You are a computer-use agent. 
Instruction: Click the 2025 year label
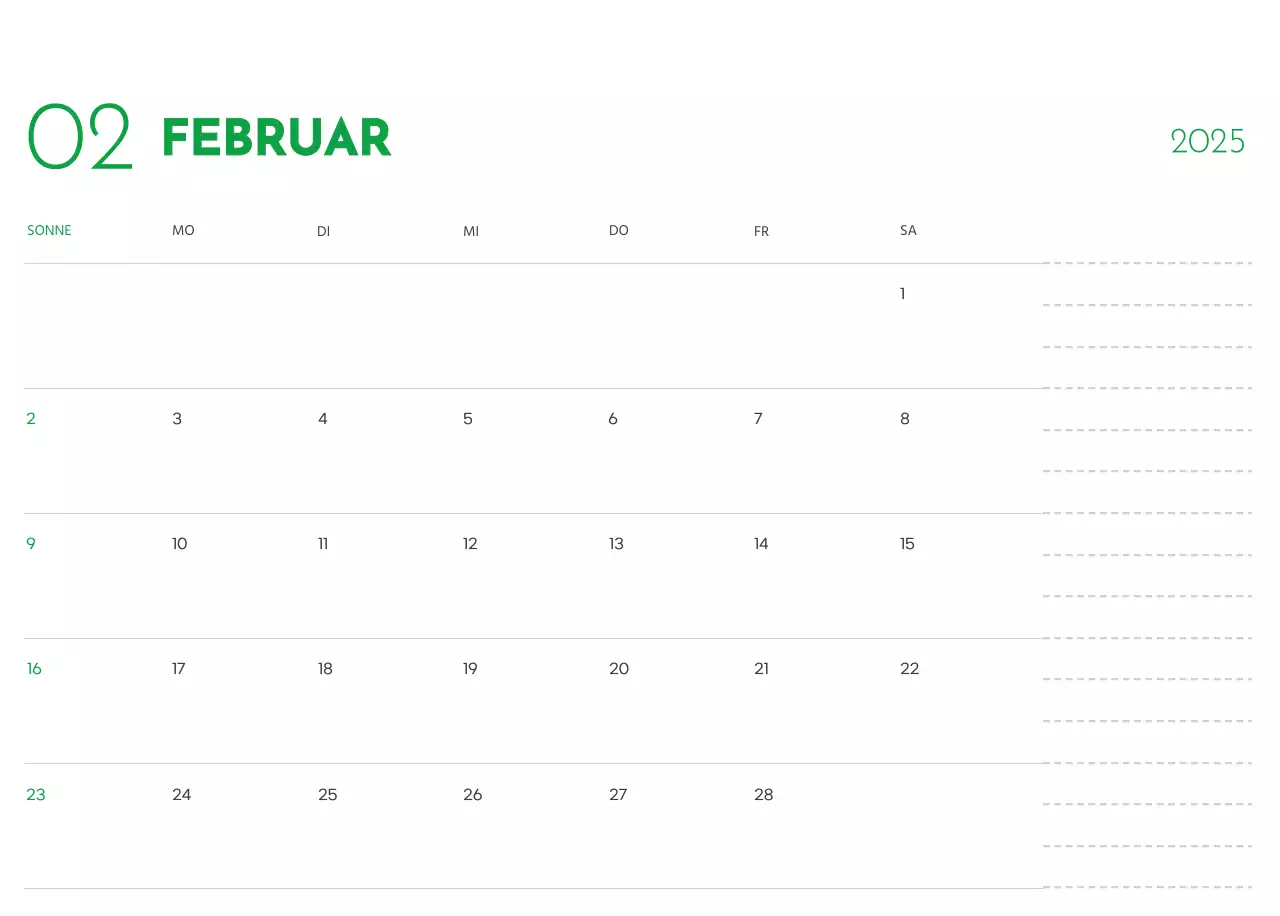coord(1208,142)
